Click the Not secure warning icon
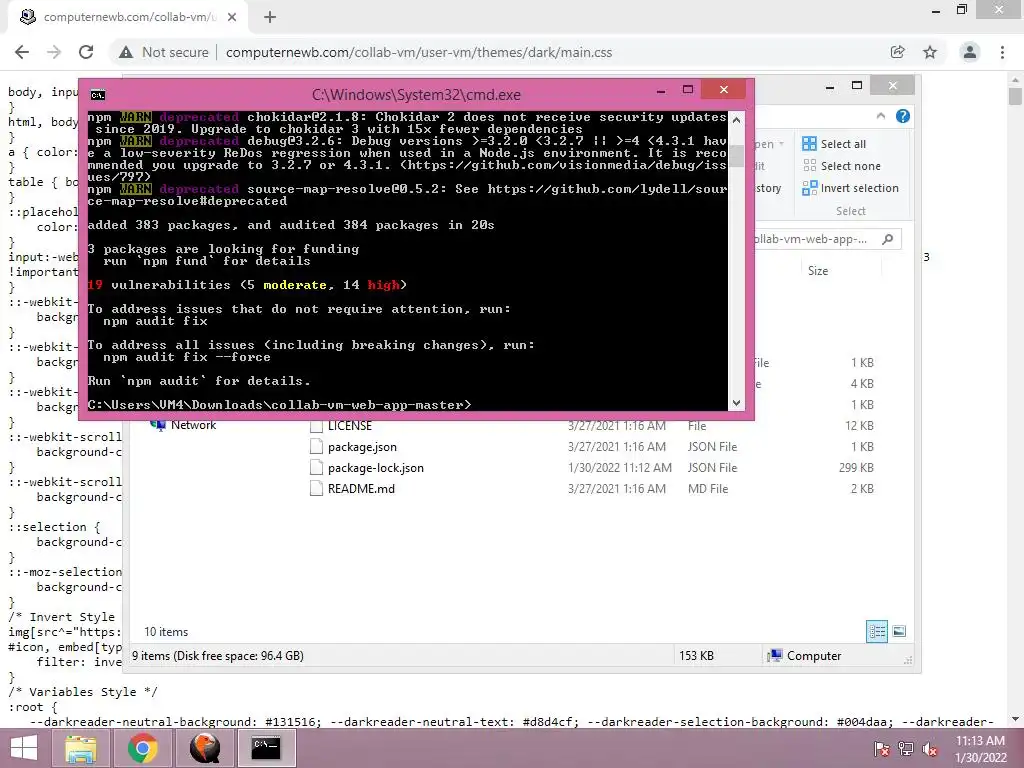The height and width of the screenshot is (768, 1024). [x=126, y=52]
